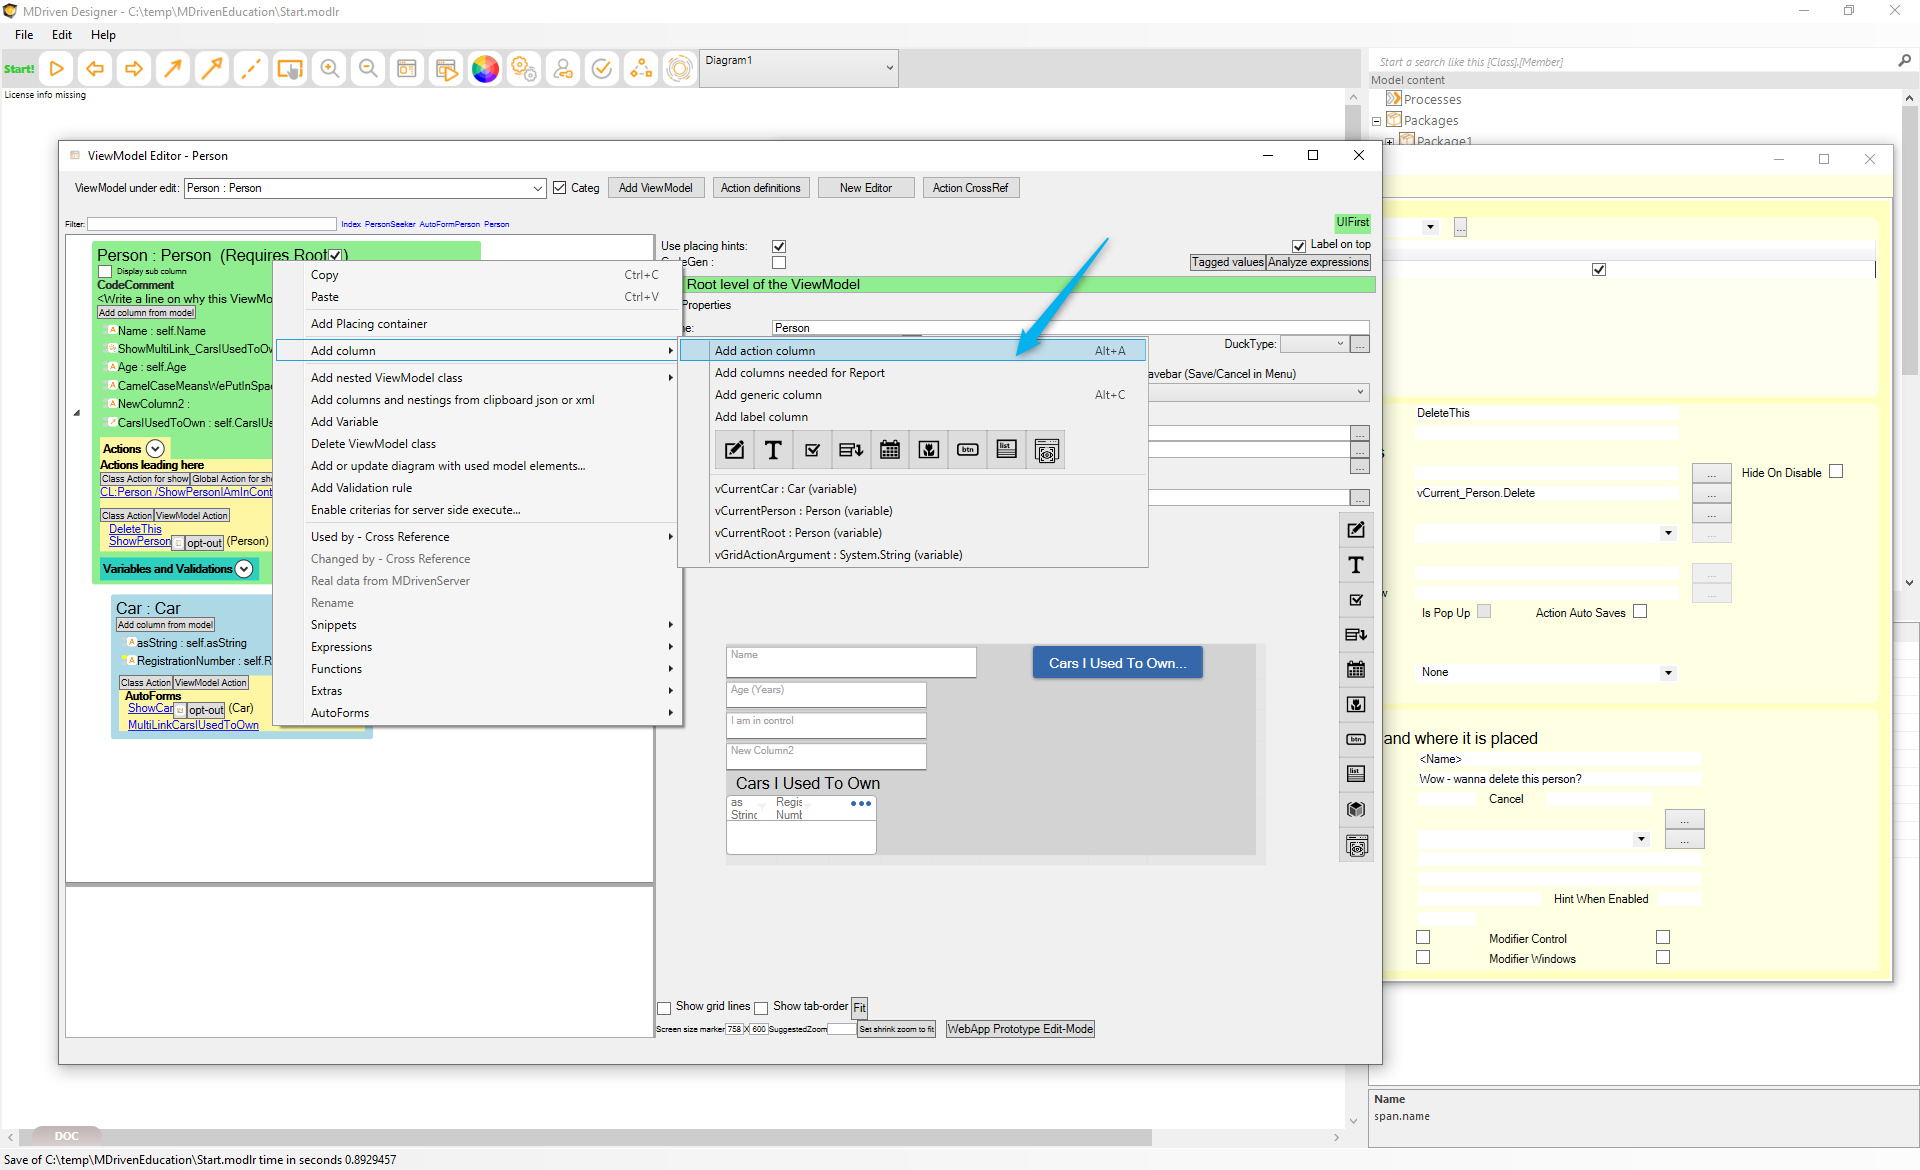This screenshot has height=1170, width=1920.
Task: Collapse the Variables and Validations section
Action: [x=244, y=569]
